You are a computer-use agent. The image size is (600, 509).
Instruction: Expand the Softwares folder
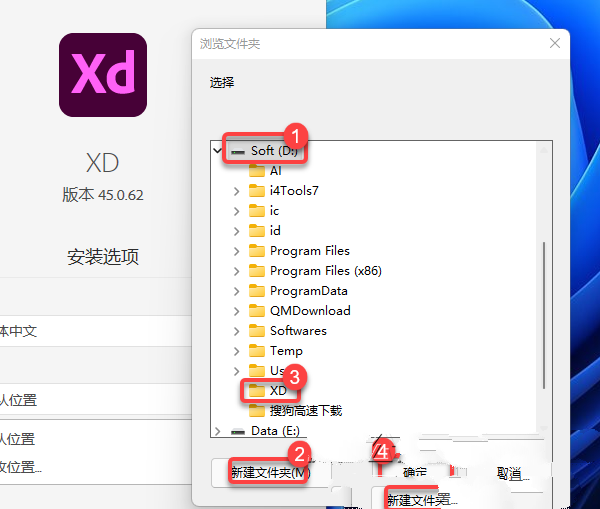(236, 331)
